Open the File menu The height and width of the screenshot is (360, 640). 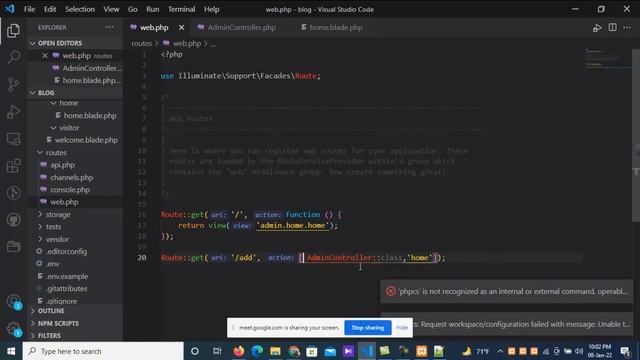tap(29, 9)
